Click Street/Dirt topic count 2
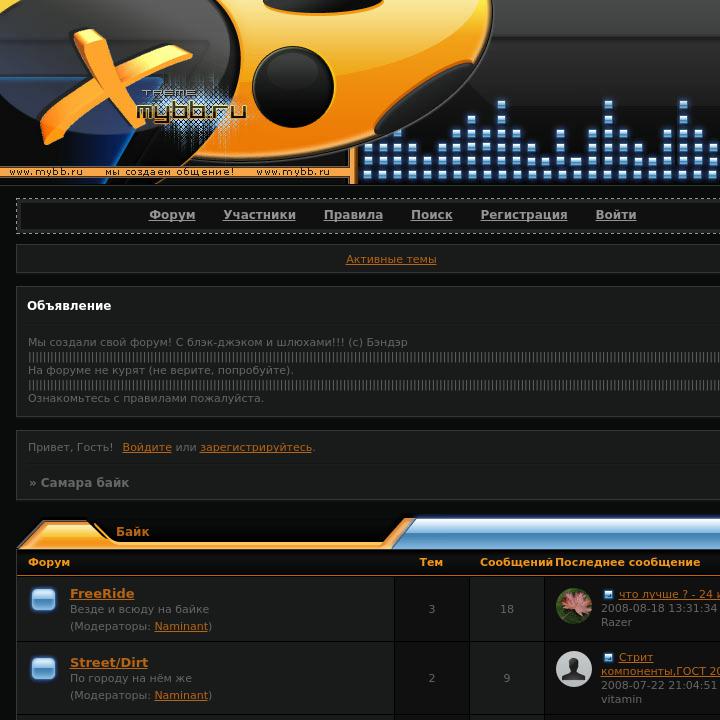 (431, 678)
